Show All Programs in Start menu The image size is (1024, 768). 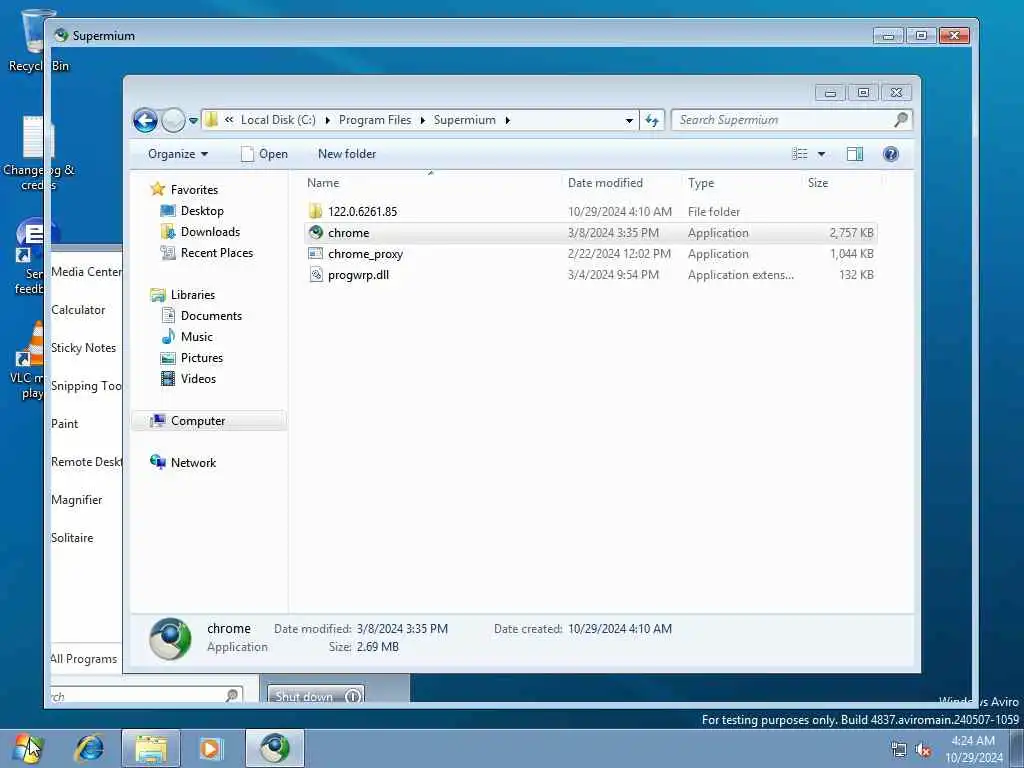point(84,659)
